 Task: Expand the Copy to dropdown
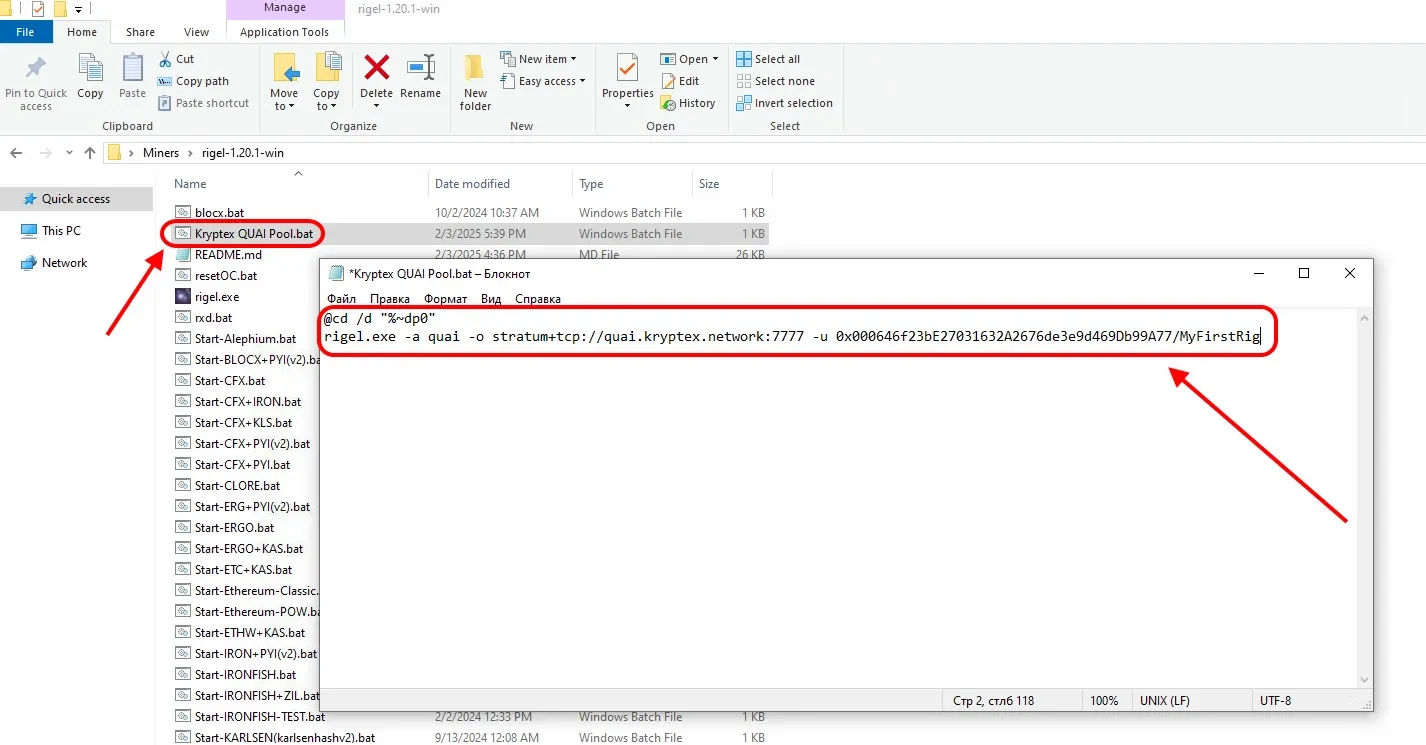point(326,106)
